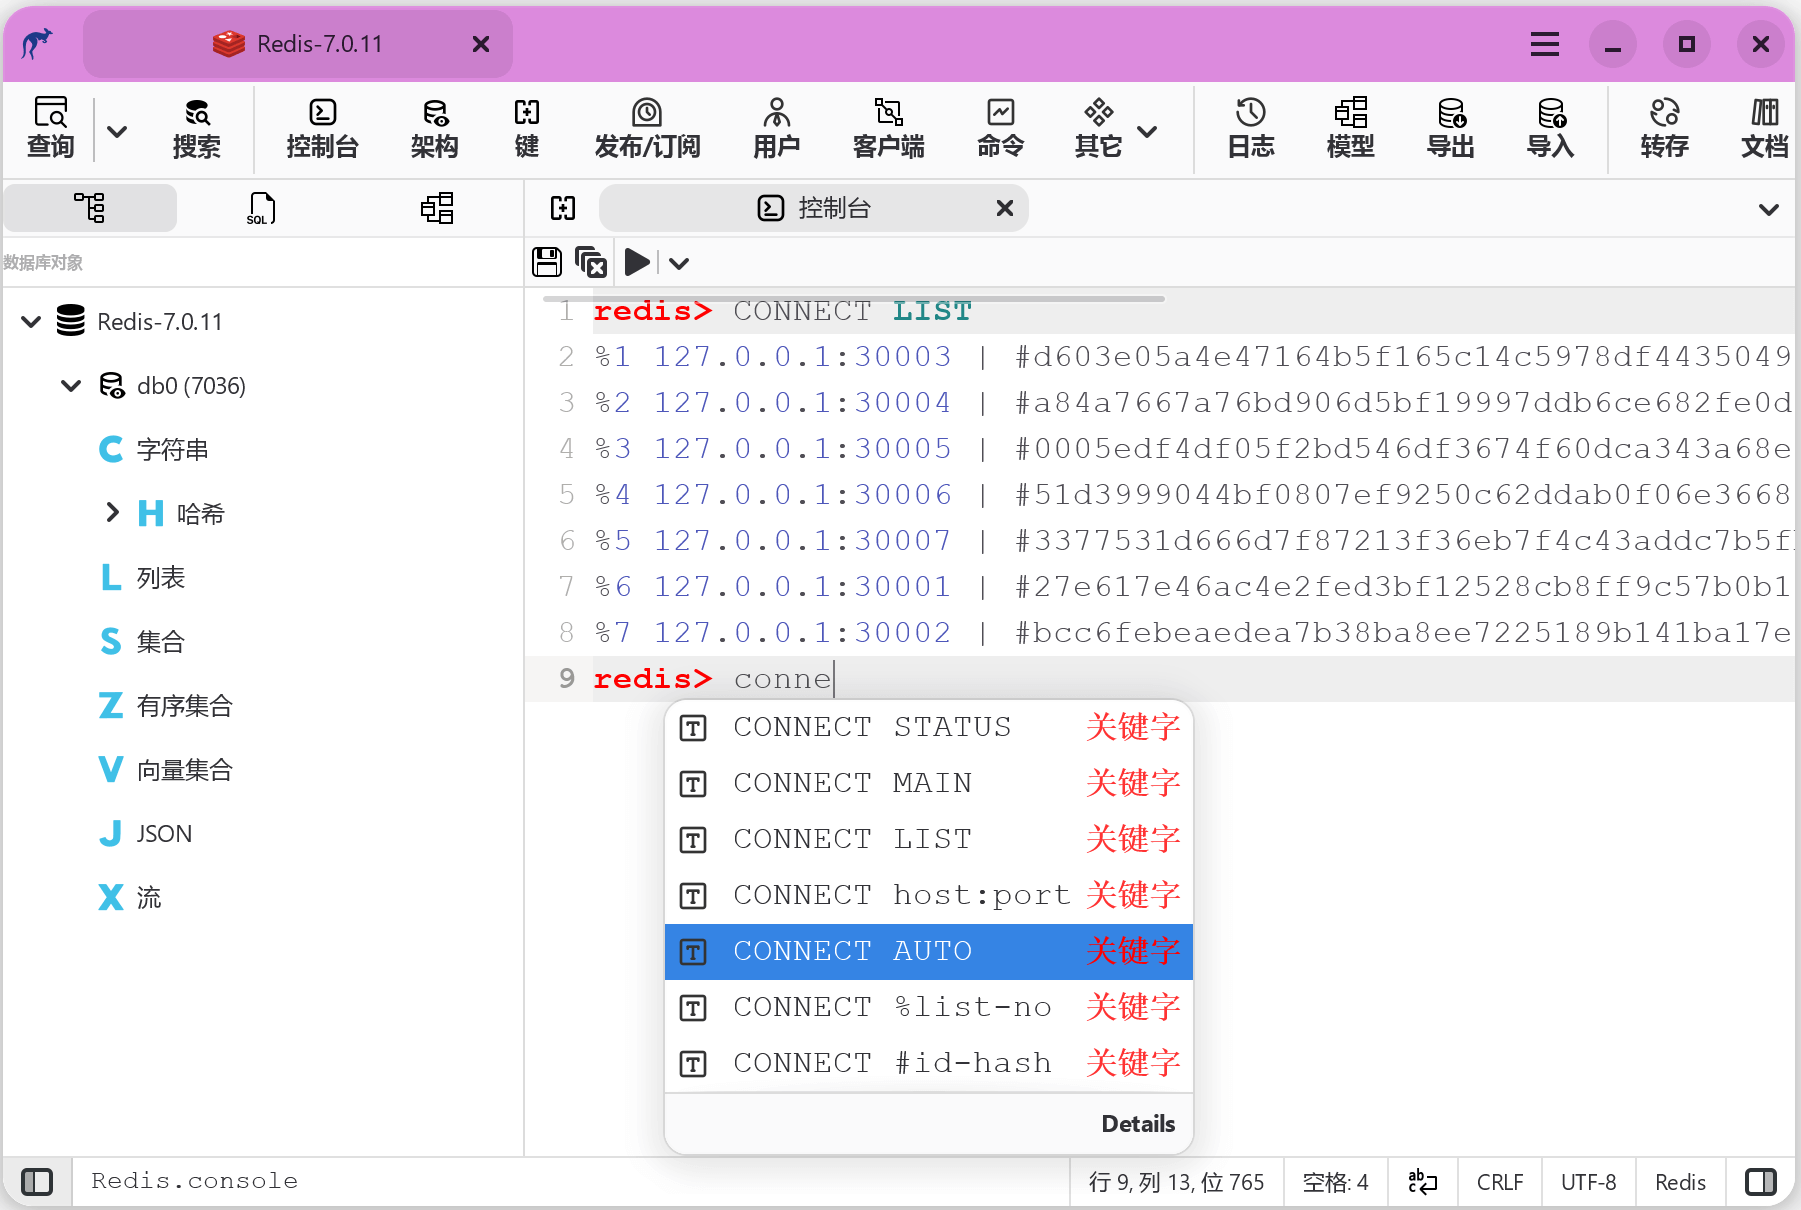Switch to SQL view in left panel
The width and height of the screenshot is (1801, 1210).
click(261, 208)
